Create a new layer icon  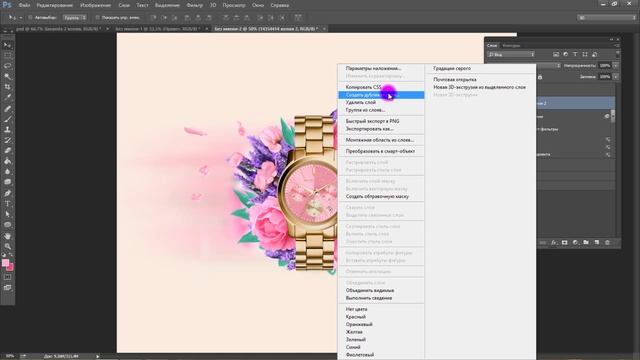pos(597,242)
